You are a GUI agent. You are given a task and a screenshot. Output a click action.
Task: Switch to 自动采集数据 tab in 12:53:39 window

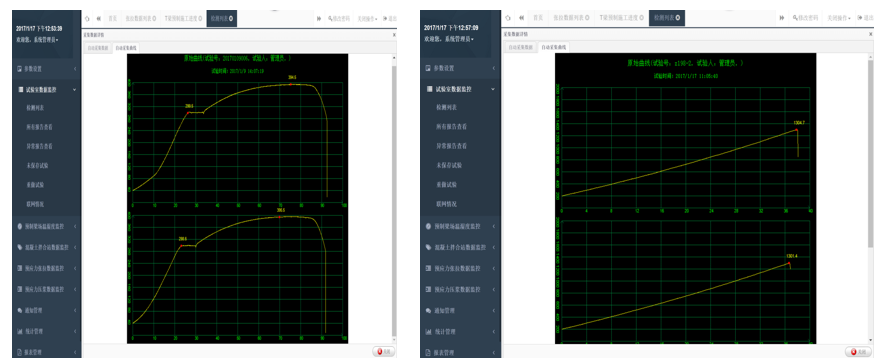click(x=97, y=48)
